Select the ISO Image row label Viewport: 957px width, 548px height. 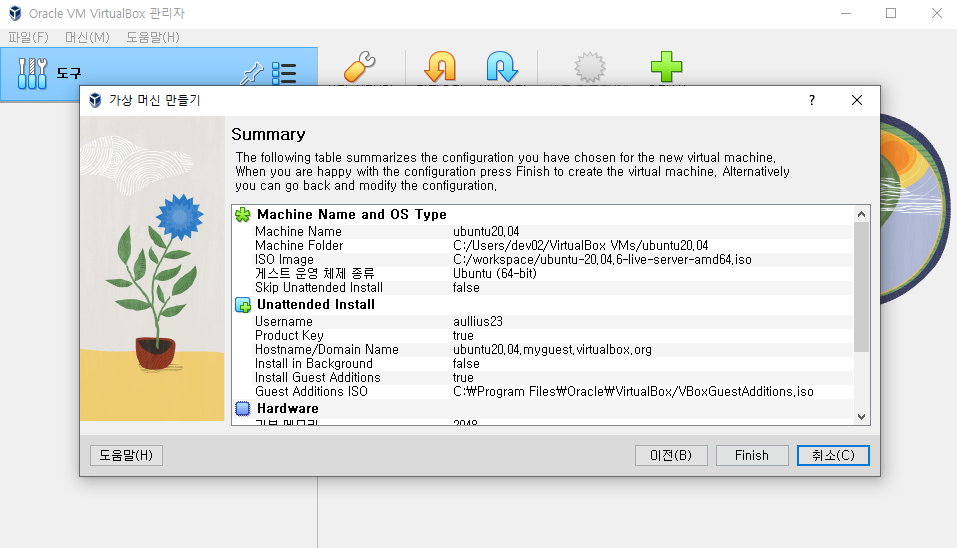point(284,259)
